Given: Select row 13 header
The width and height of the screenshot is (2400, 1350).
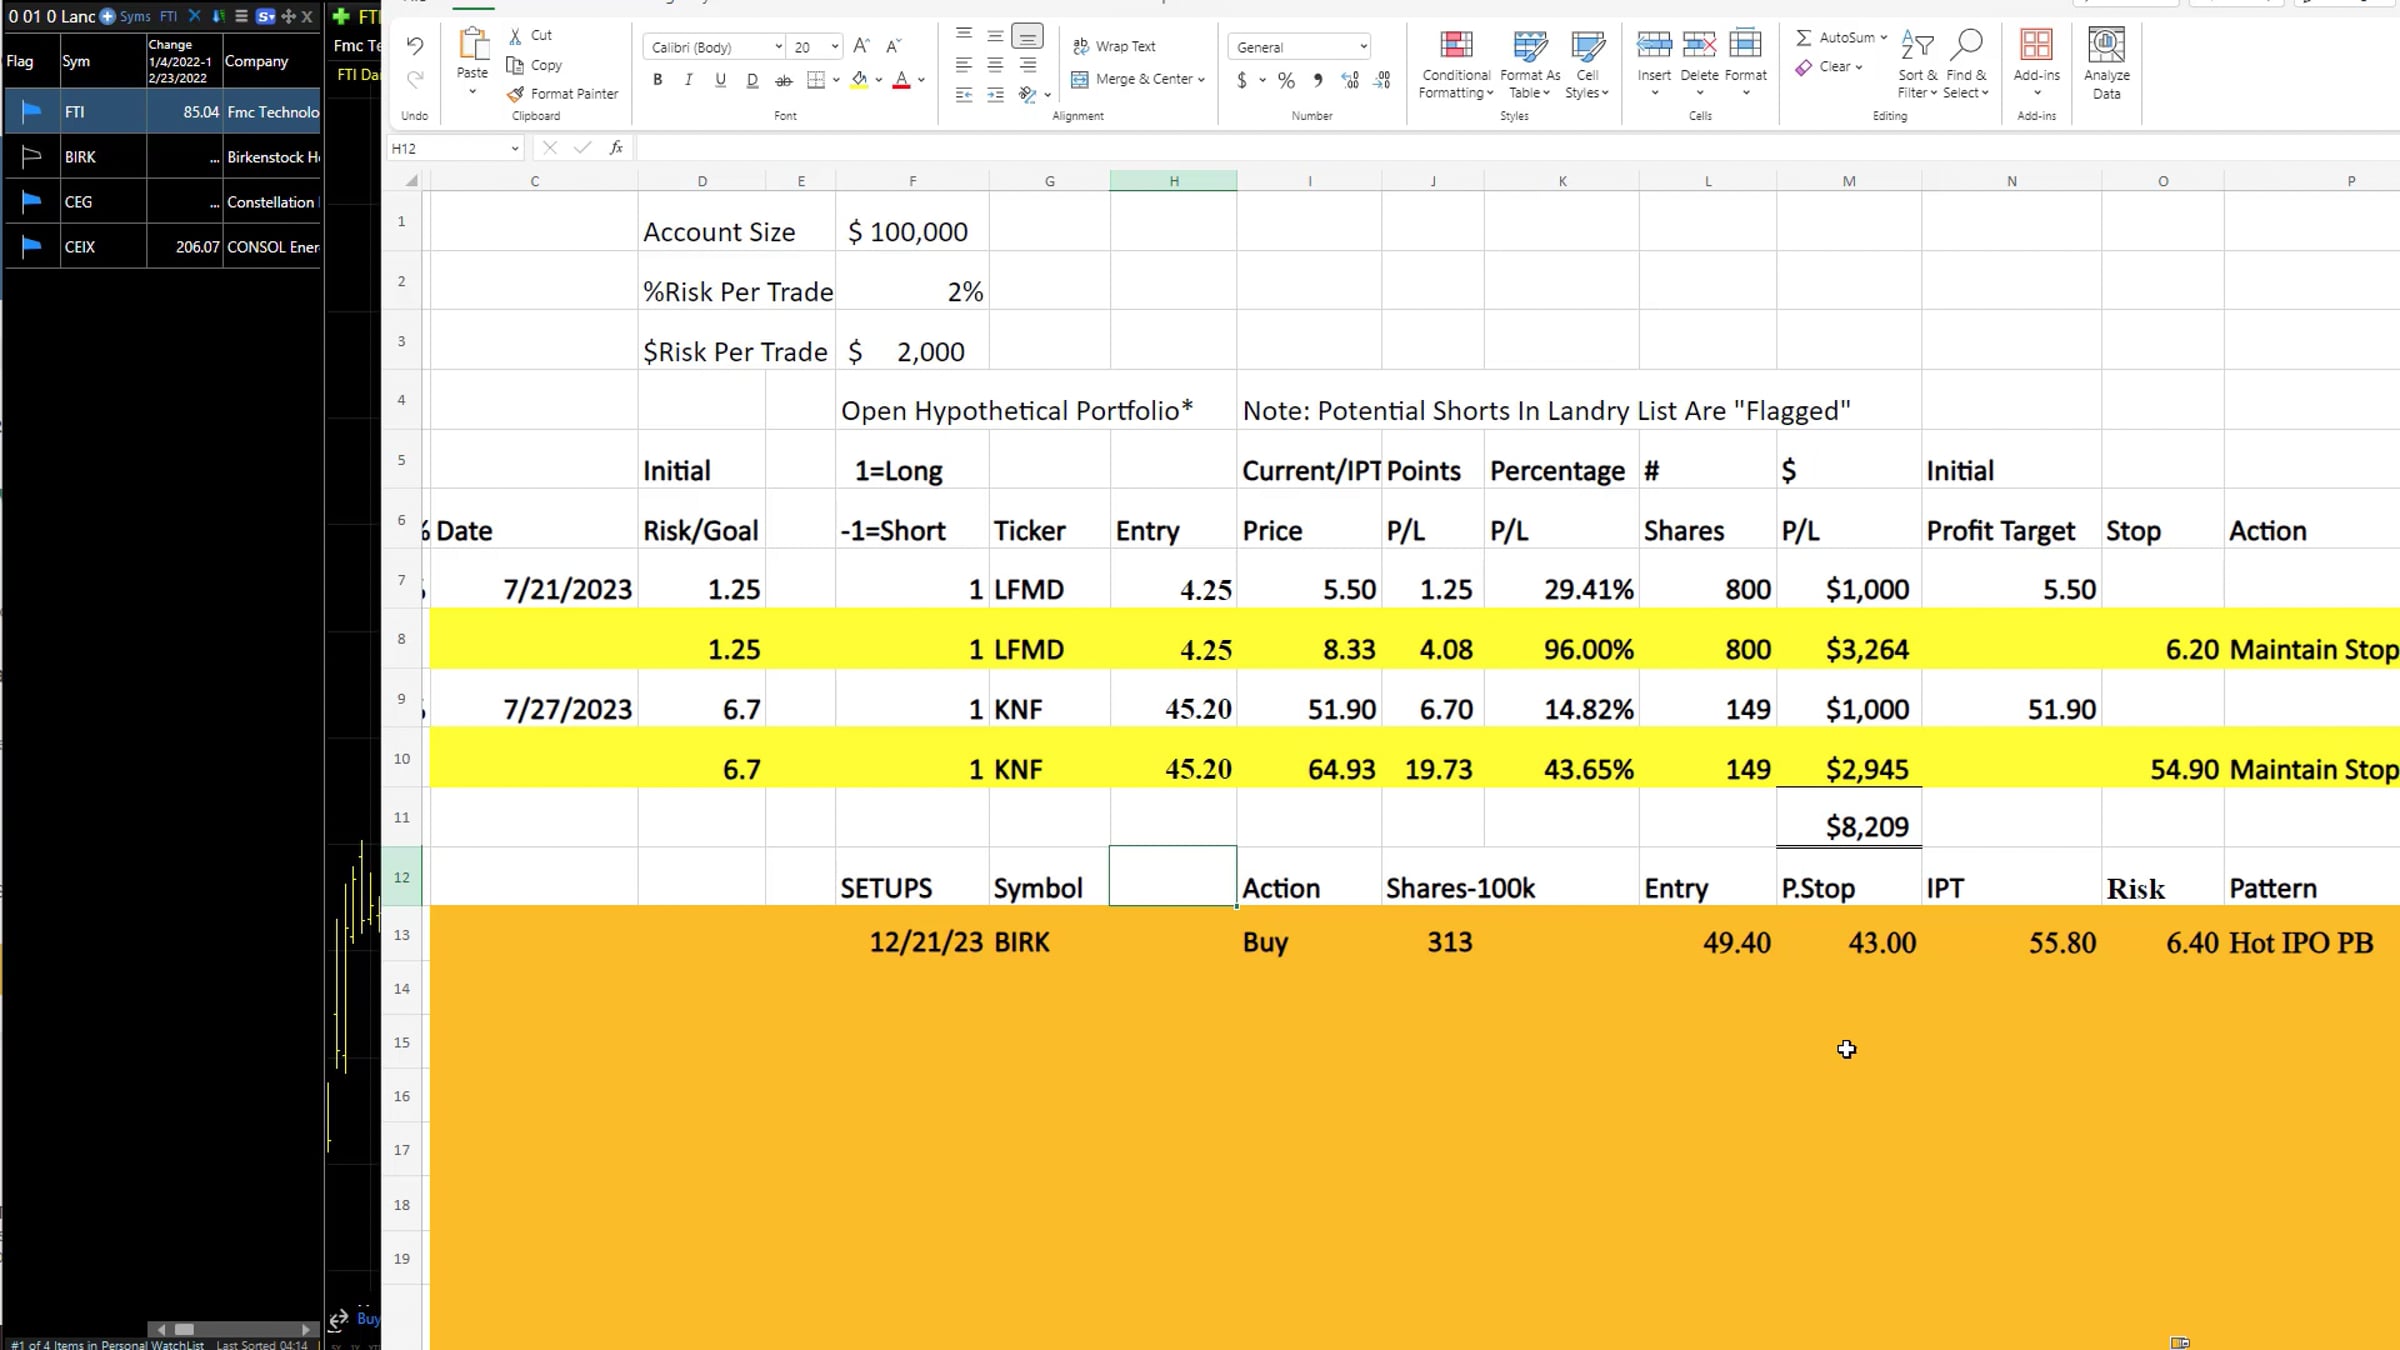Looking at the screenshot, I should [402, 935].
